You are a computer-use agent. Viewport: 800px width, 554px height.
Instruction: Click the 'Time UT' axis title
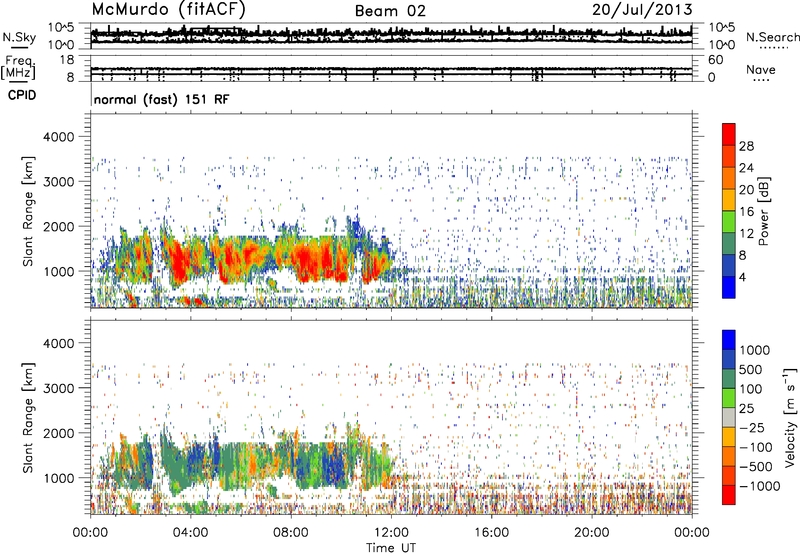tap(391, 548)
